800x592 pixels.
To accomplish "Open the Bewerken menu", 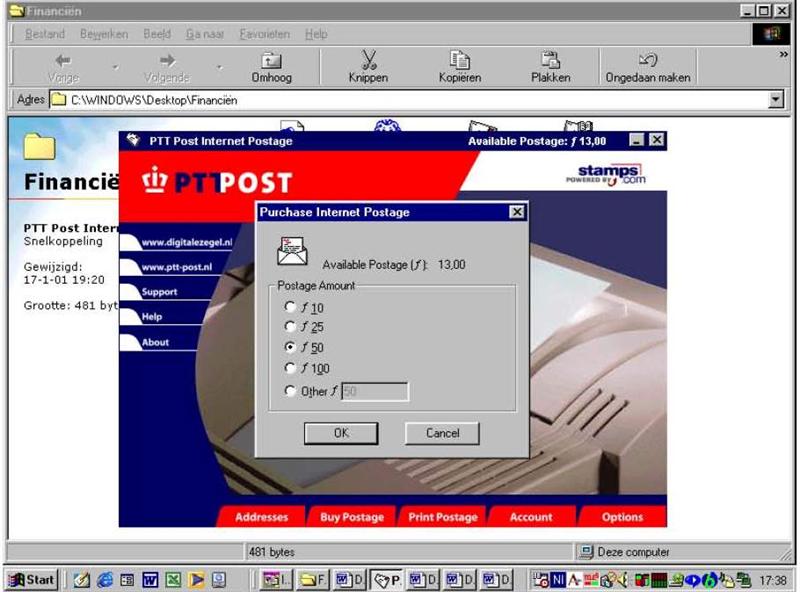I will coord(104,34).
